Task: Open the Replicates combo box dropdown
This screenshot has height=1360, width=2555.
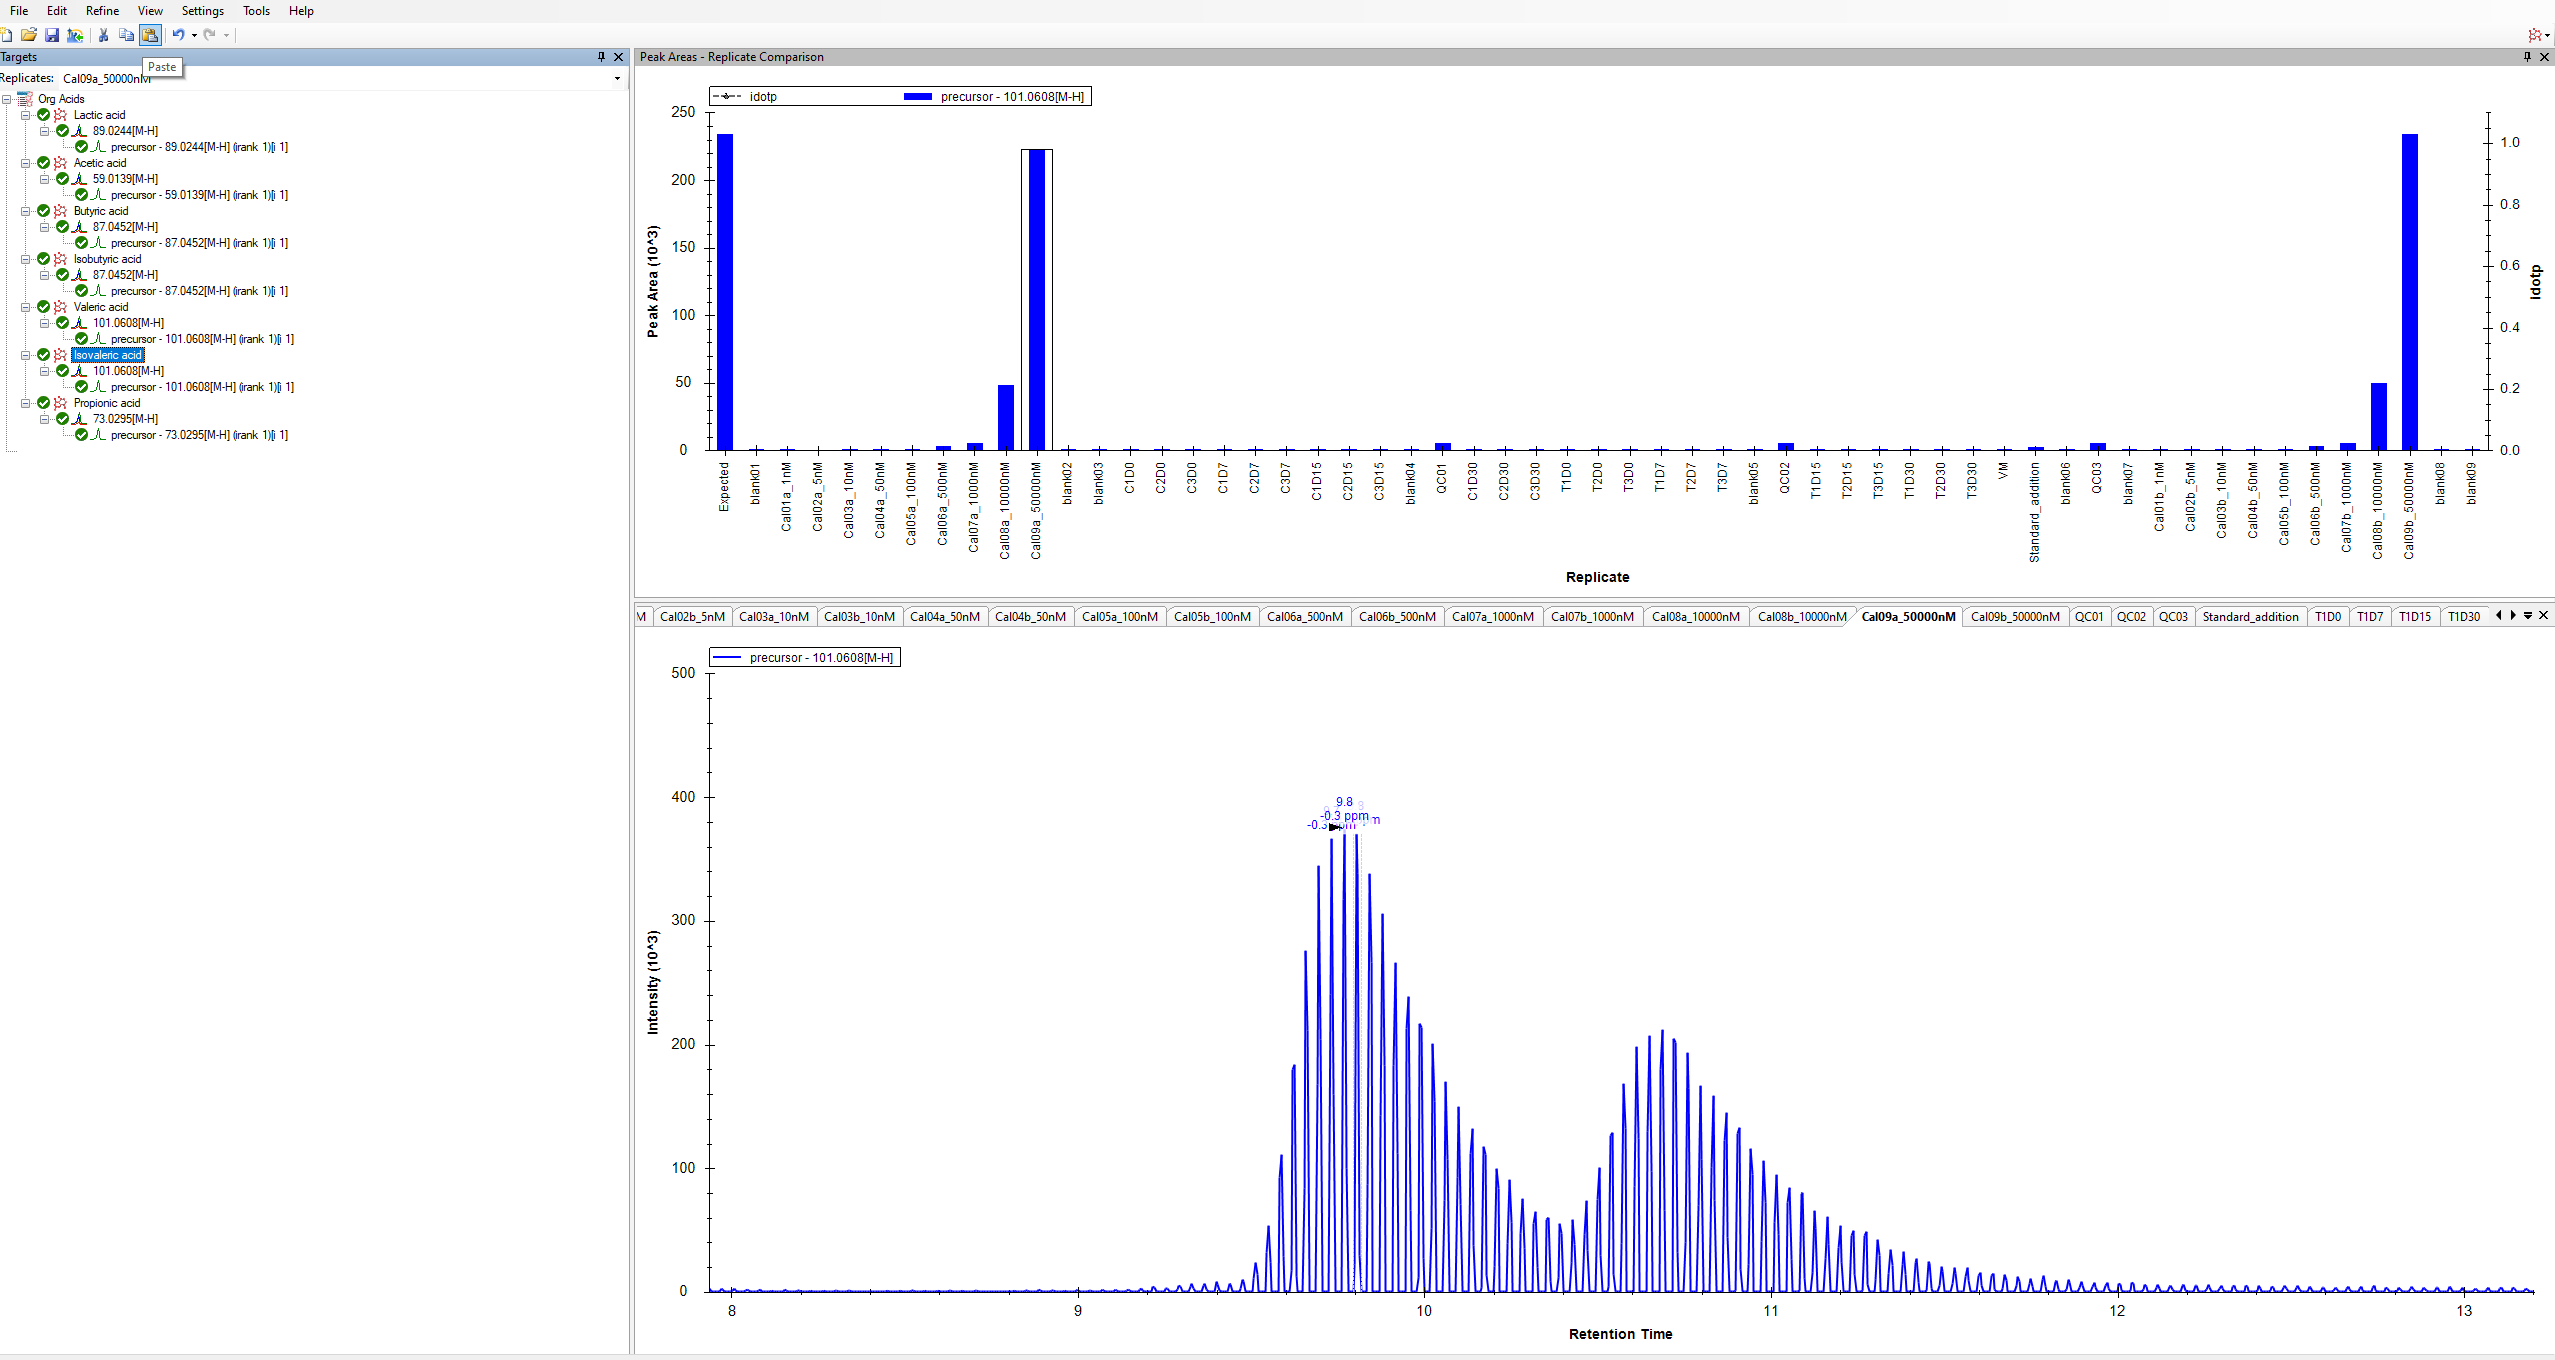Action: [x=617, y=78]
